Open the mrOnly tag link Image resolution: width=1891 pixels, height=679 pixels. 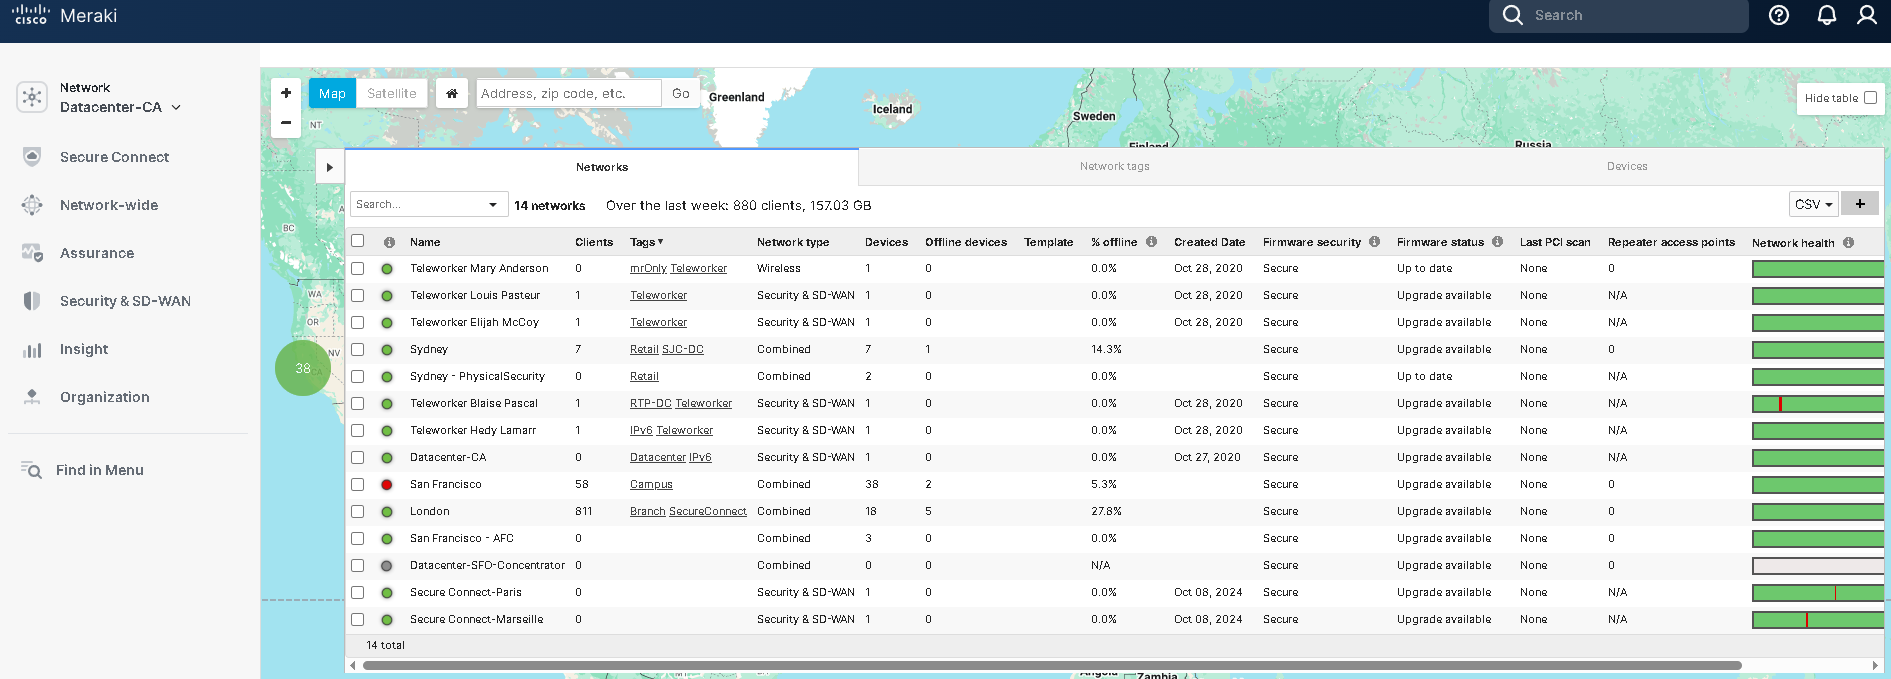click(x=648, y=268)
